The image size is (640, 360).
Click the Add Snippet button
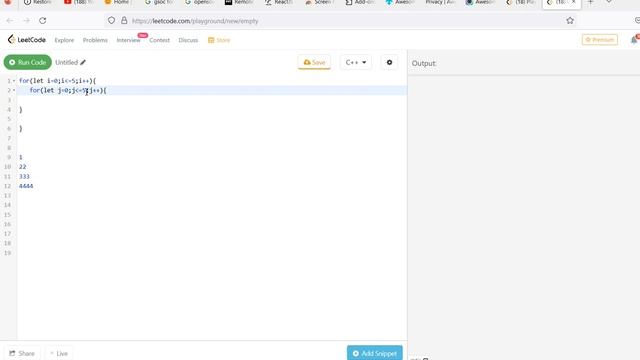[x=375, y=353]
